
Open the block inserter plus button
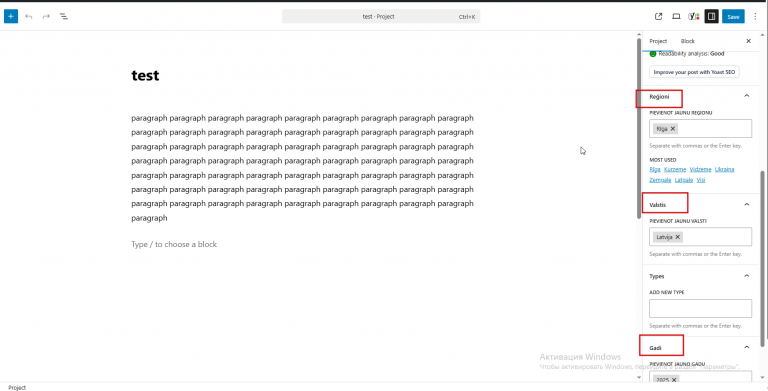click(11, 16)
